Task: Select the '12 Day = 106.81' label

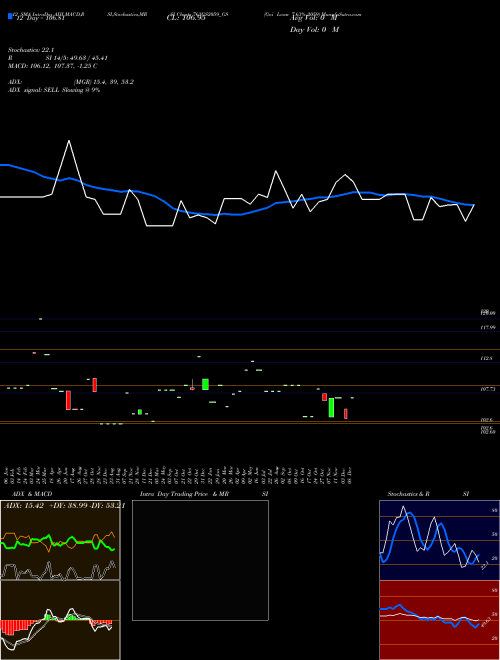Action: (x=40, y=18)
